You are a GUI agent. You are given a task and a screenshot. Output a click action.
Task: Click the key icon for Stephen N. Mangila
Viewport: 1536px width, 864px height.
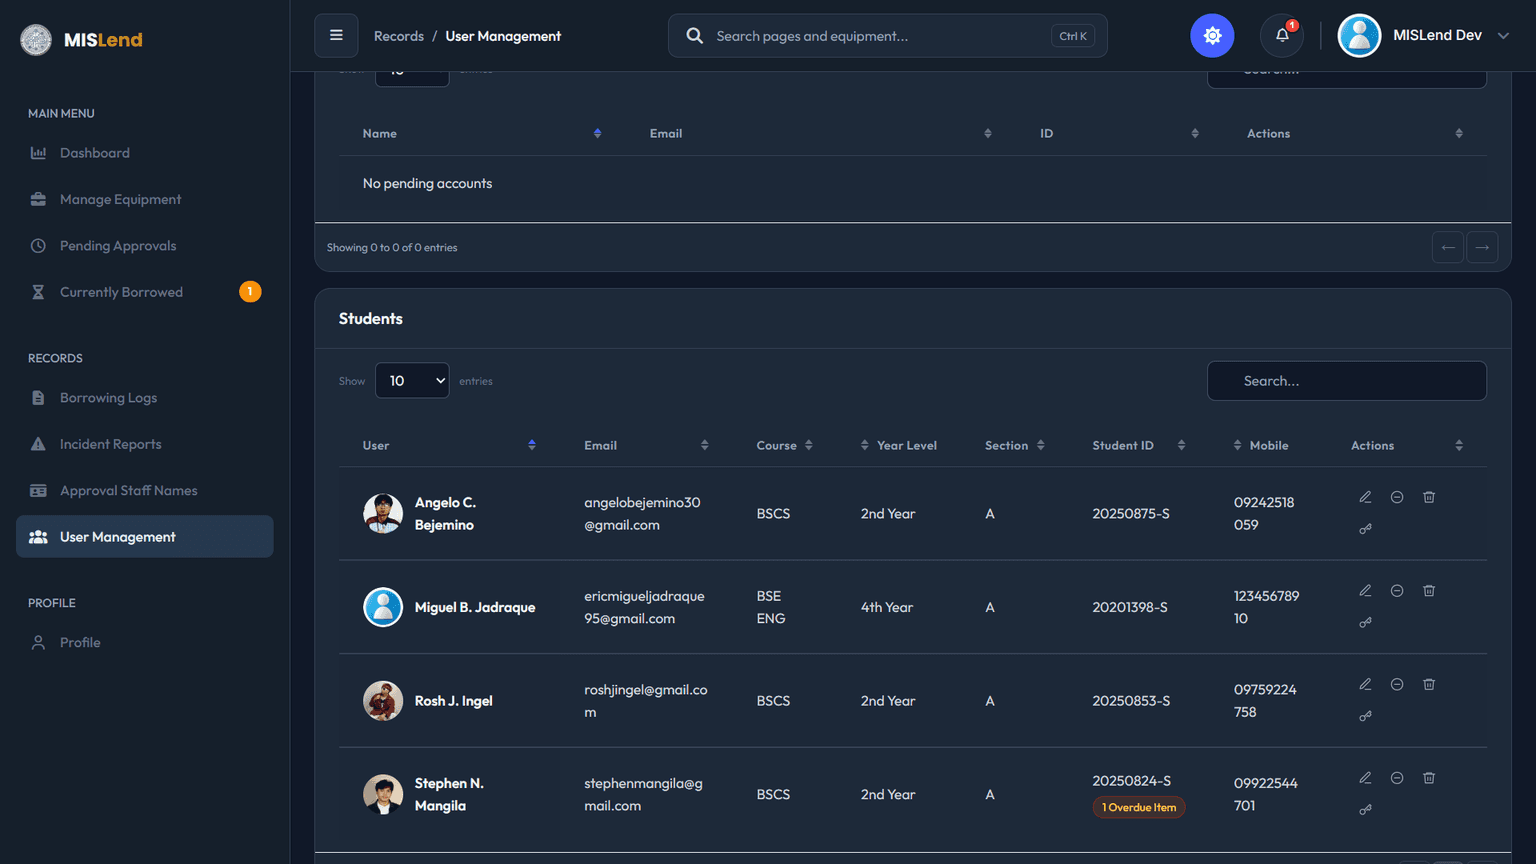click(1365, 809)
